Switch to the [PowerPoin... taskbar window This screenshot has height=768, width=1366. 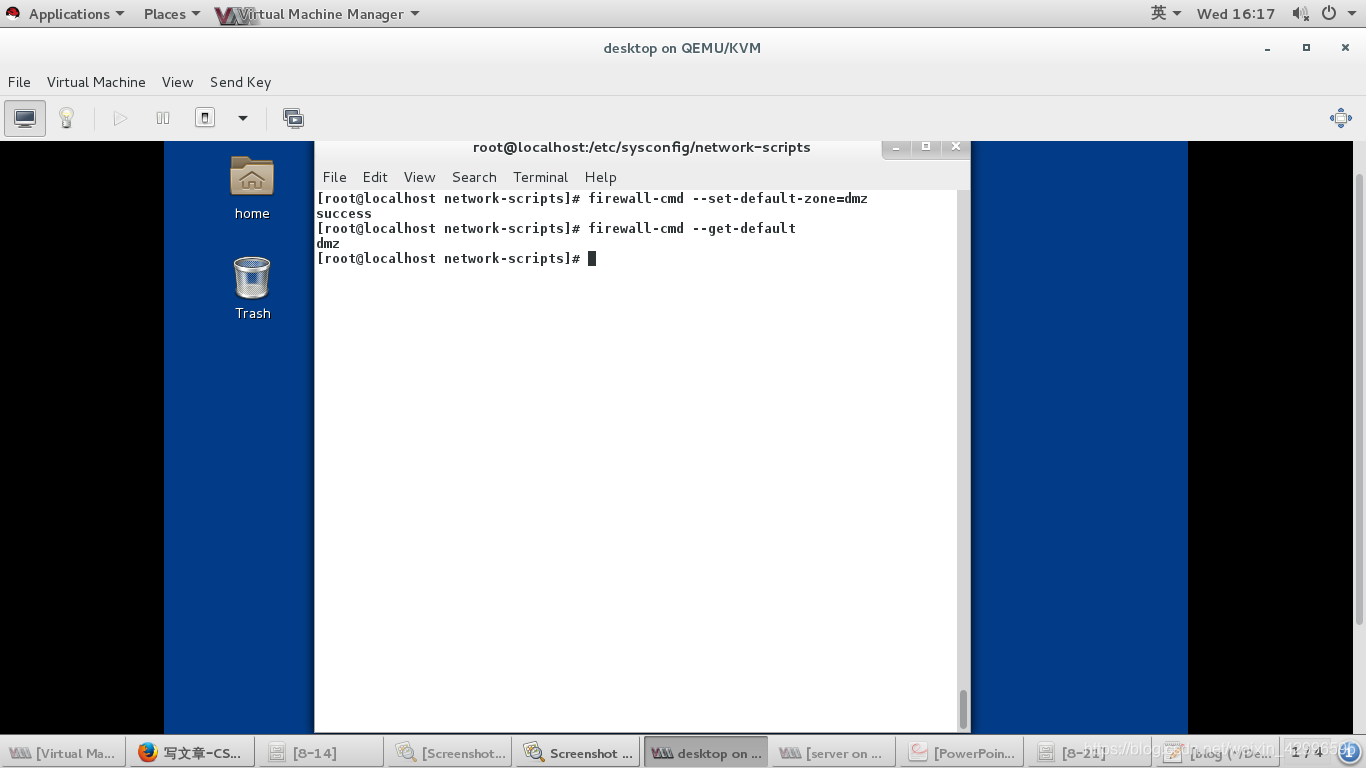tap(963, 753)
